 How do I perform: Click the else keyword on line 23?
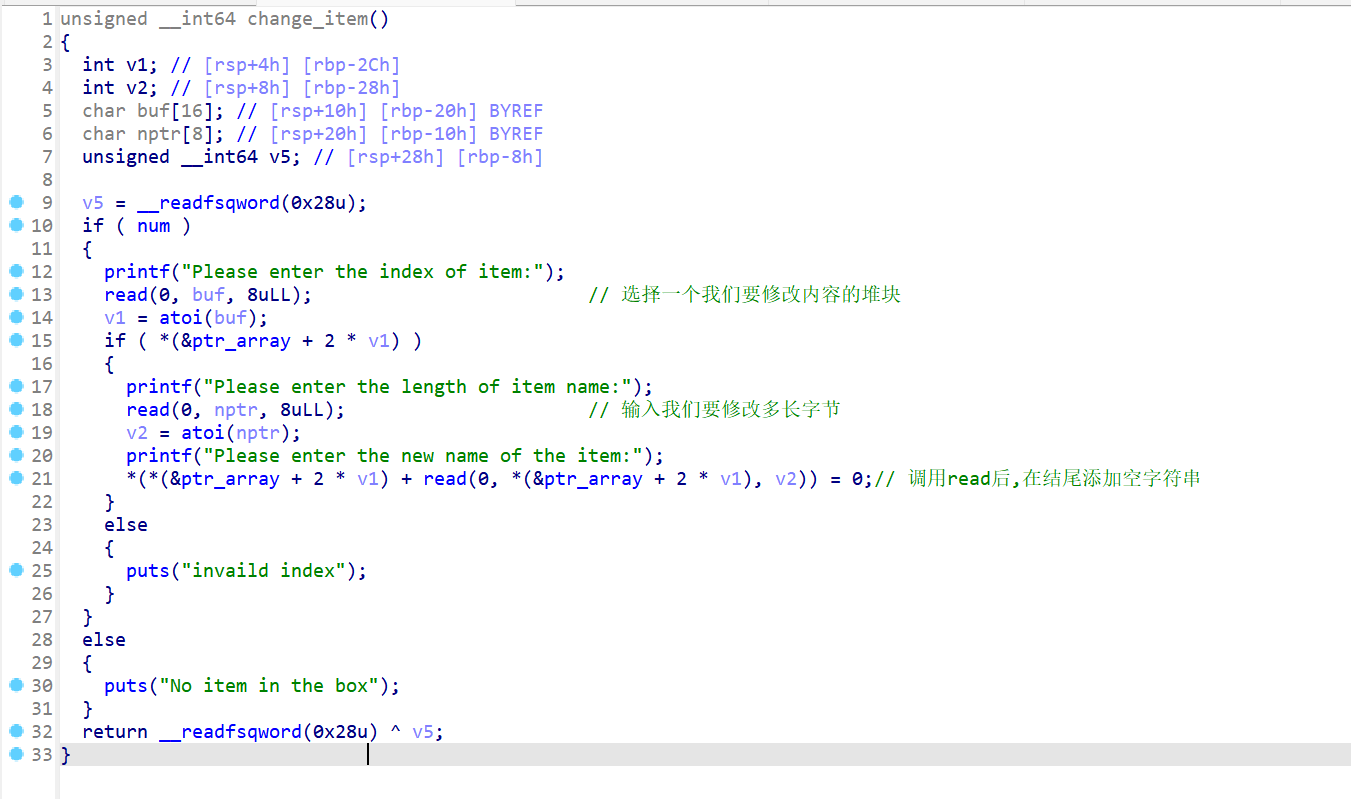click(x=126, y=525)
